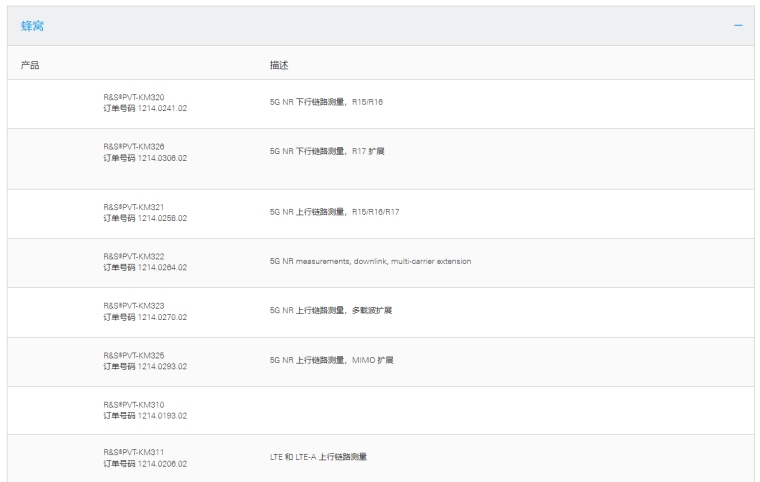Open product R&S®PVT-KM321

[134, 207]
